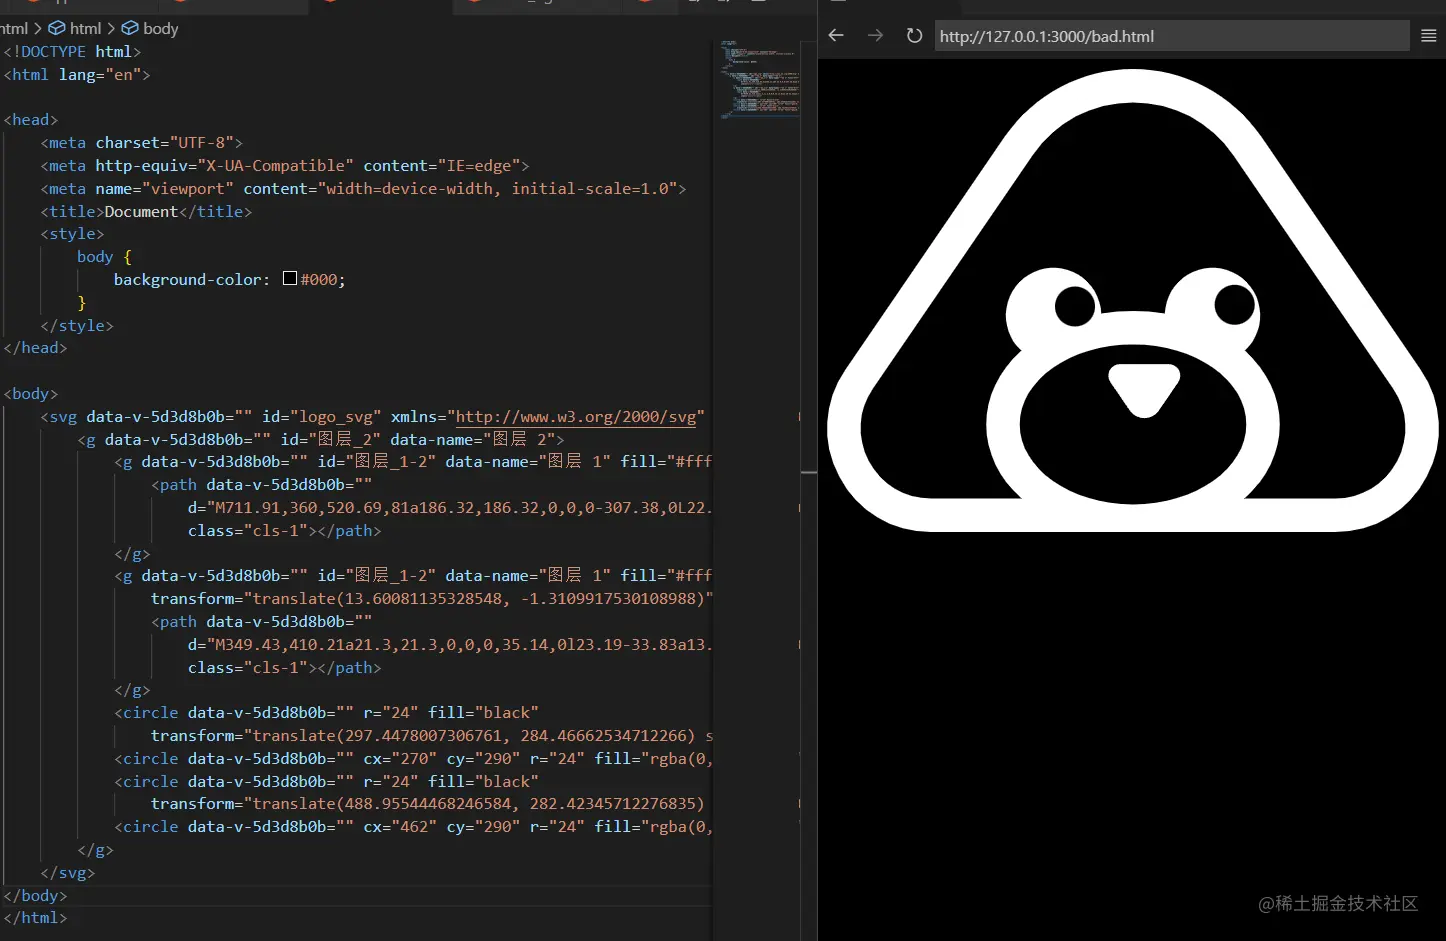Click the path data starting M711.91,360
The image size is (1446, 941).
[x=450, y=508]
